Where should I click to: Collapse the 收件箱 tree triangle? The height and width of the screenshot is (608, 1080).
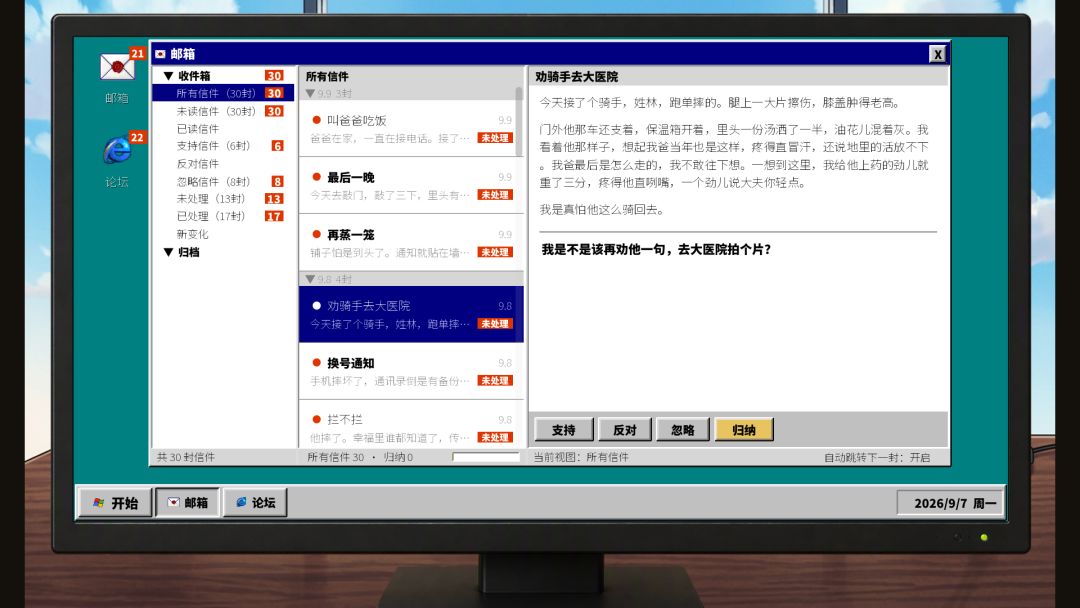click(168, 76)
